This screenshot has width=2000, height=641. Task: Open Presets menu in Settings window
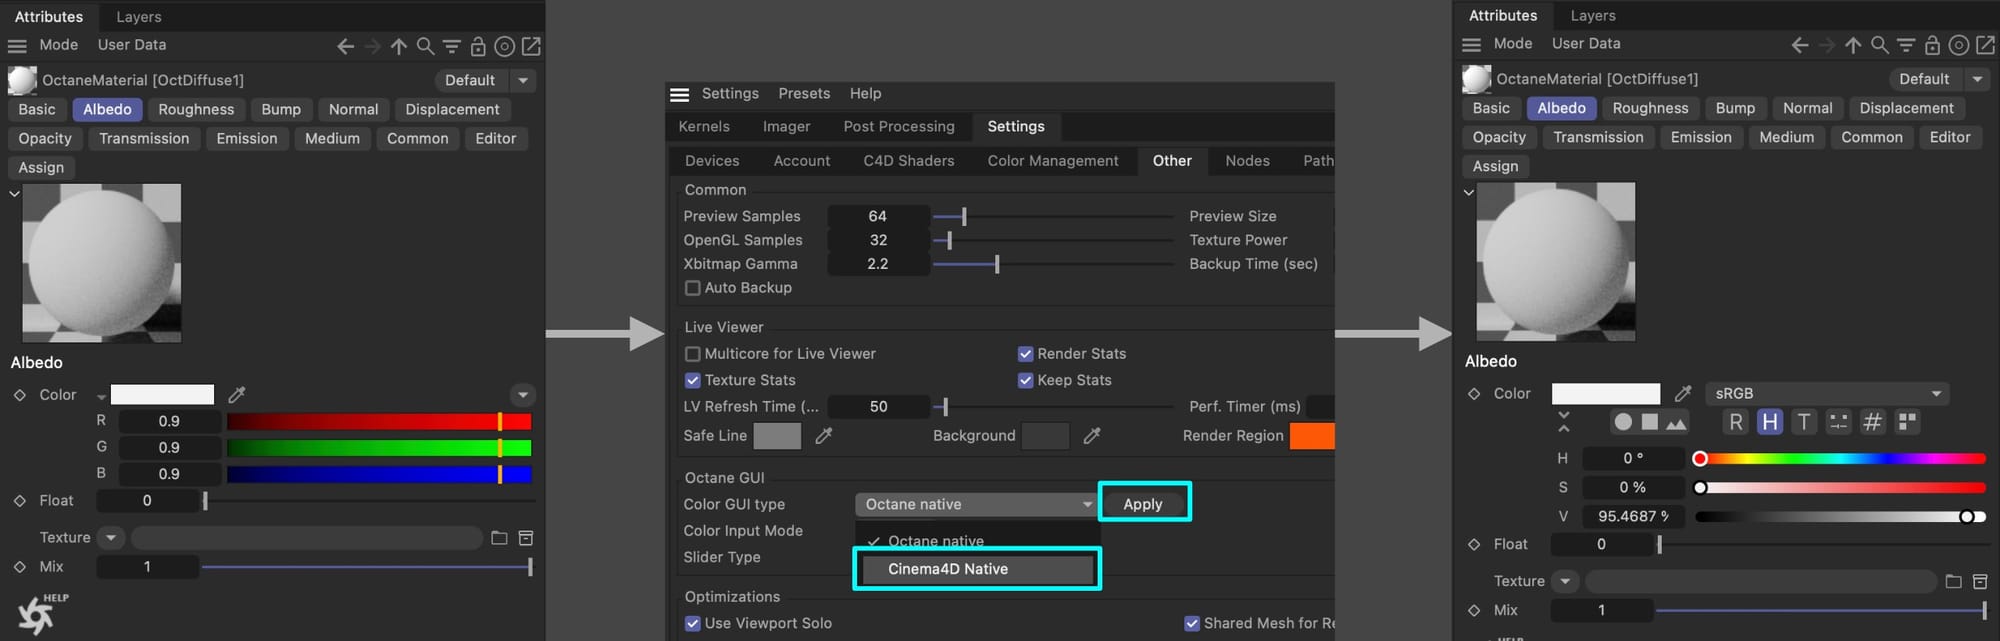pos(804,94)
